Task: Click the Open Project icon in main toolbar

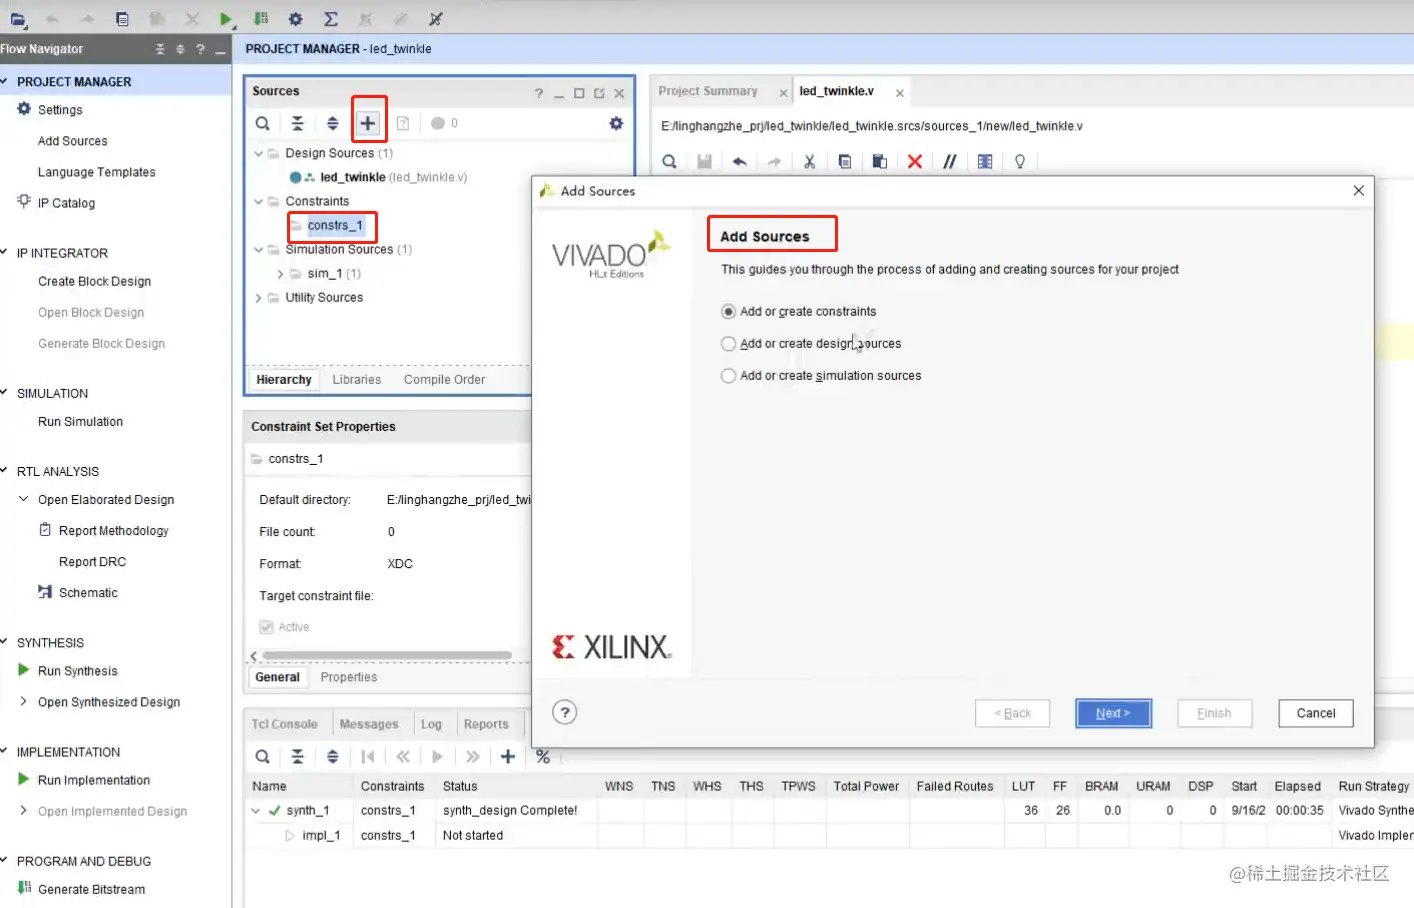Action: click(x=17, y=19)
